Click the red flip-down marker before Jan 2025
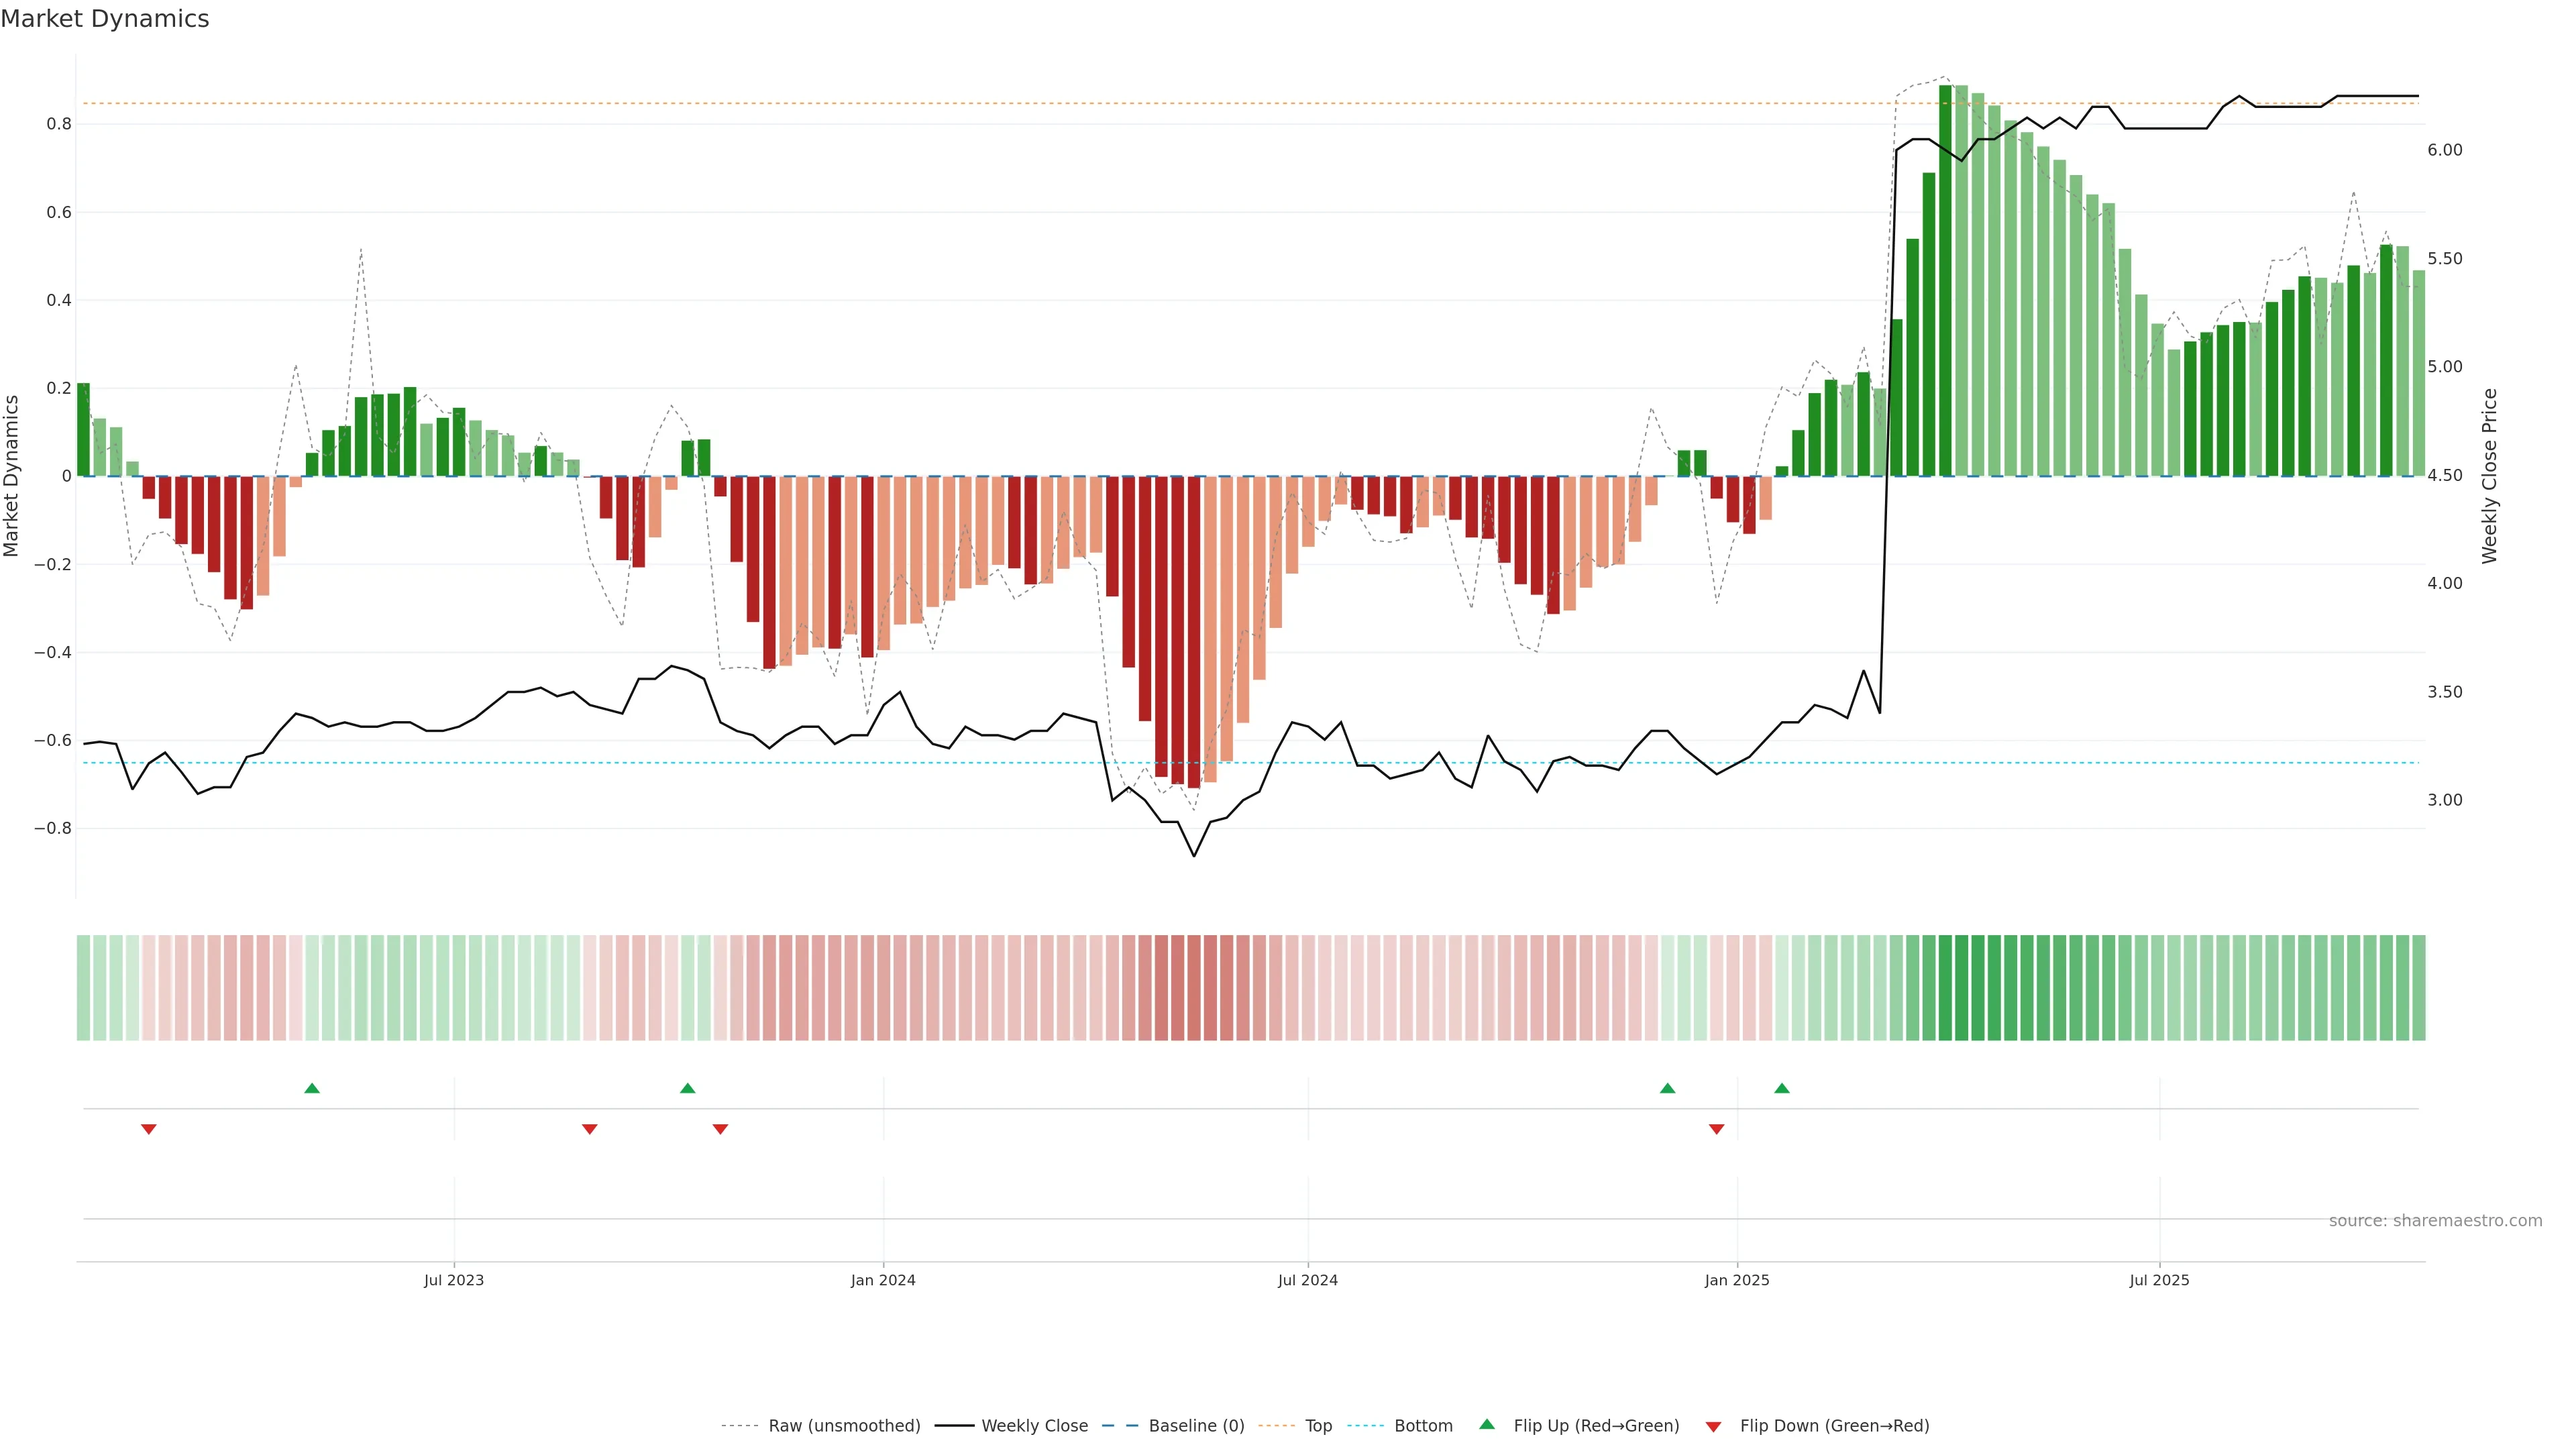This screenshot has width=2576, height=1449. [x=1717, y=1129]
